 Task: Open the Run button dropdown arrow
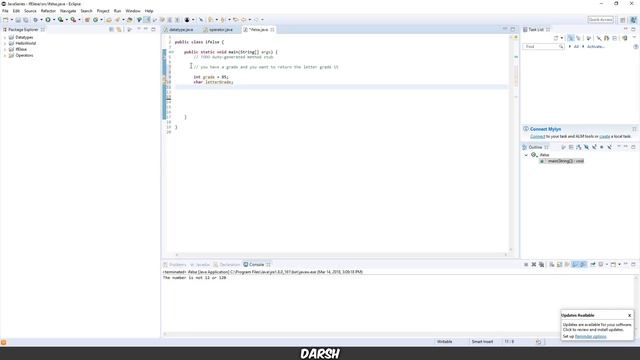[54, 20]
